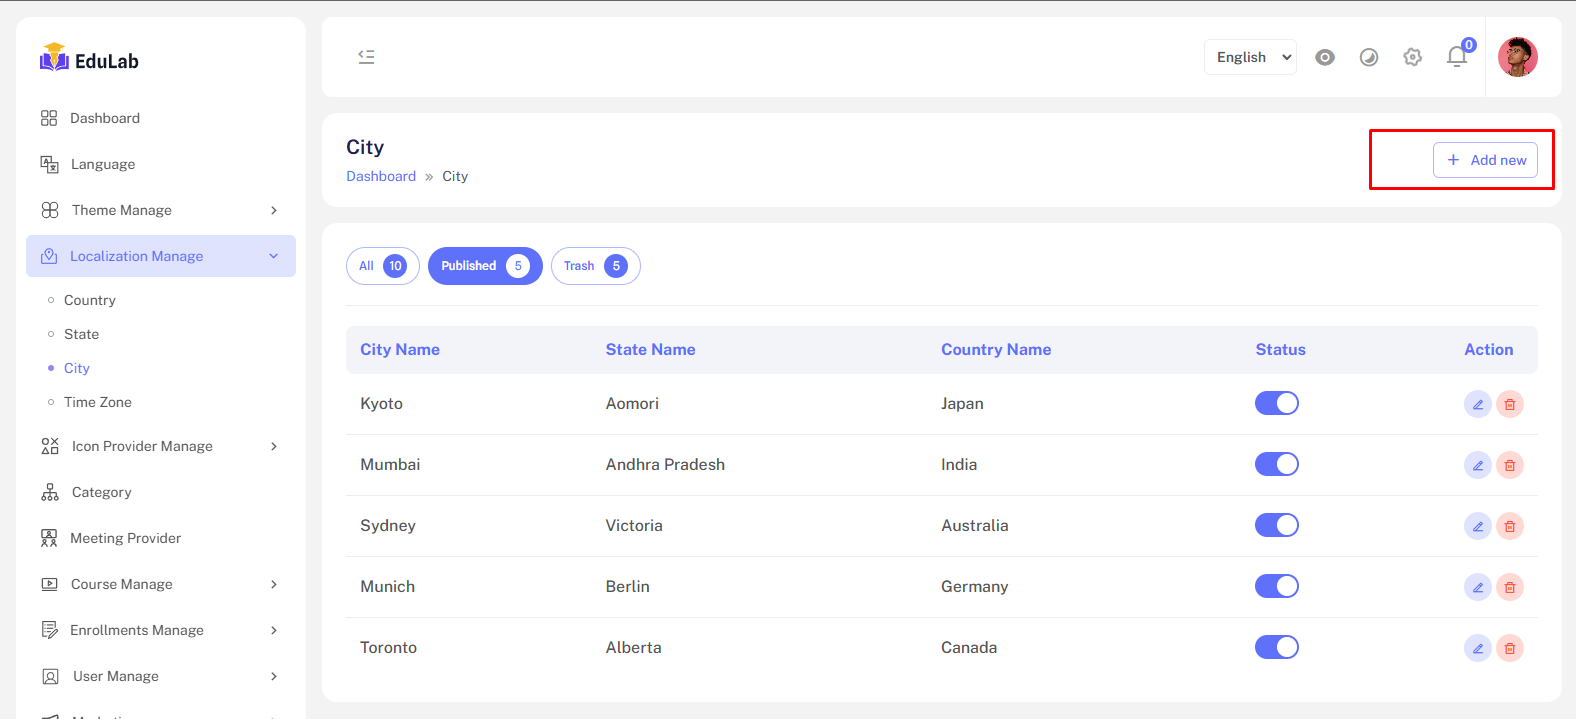
Task: Edit the Kyoto city row
Action: tap(1477, 404)
